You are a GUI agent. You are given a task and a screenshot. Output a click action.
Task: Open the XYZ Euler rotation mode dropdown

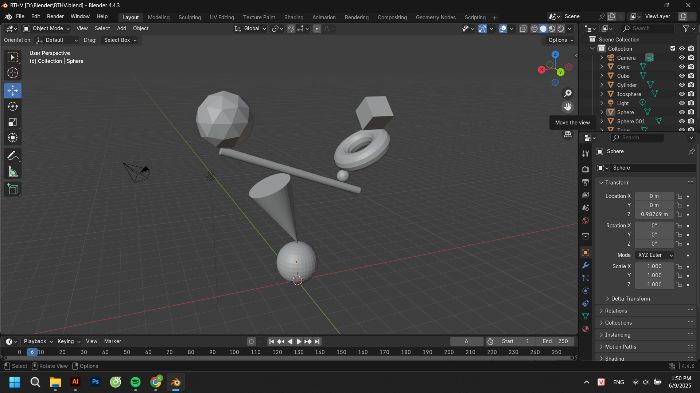[x=654, y=255]
